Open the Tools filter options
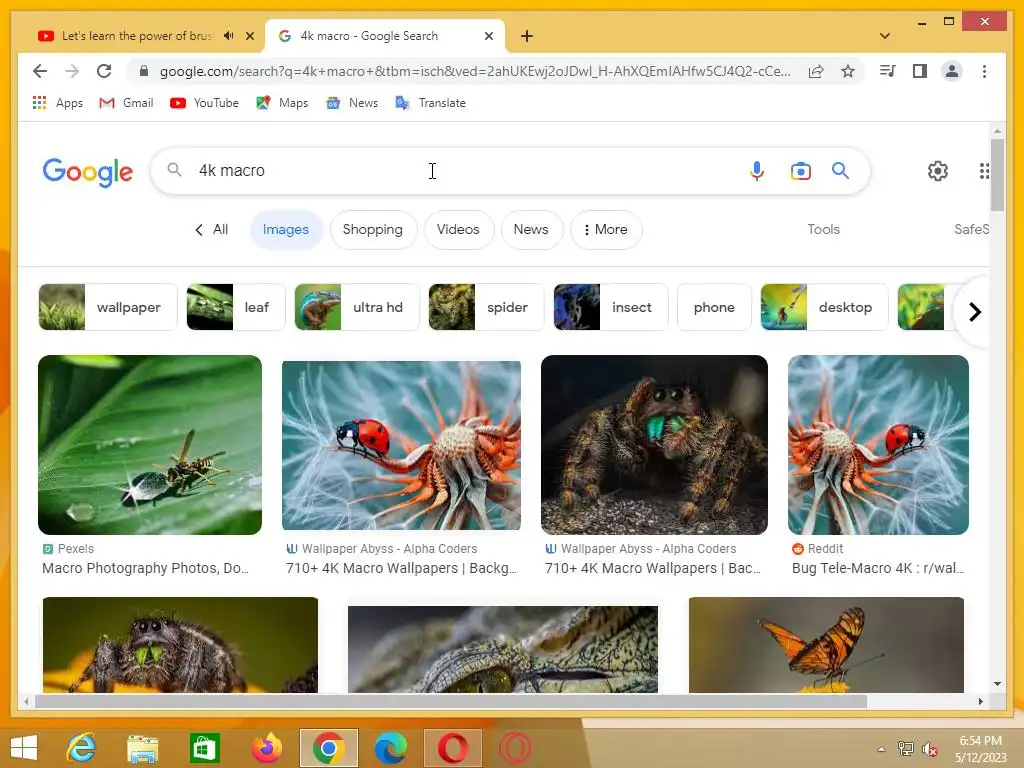1024x768 pixels. click(824, 229)
